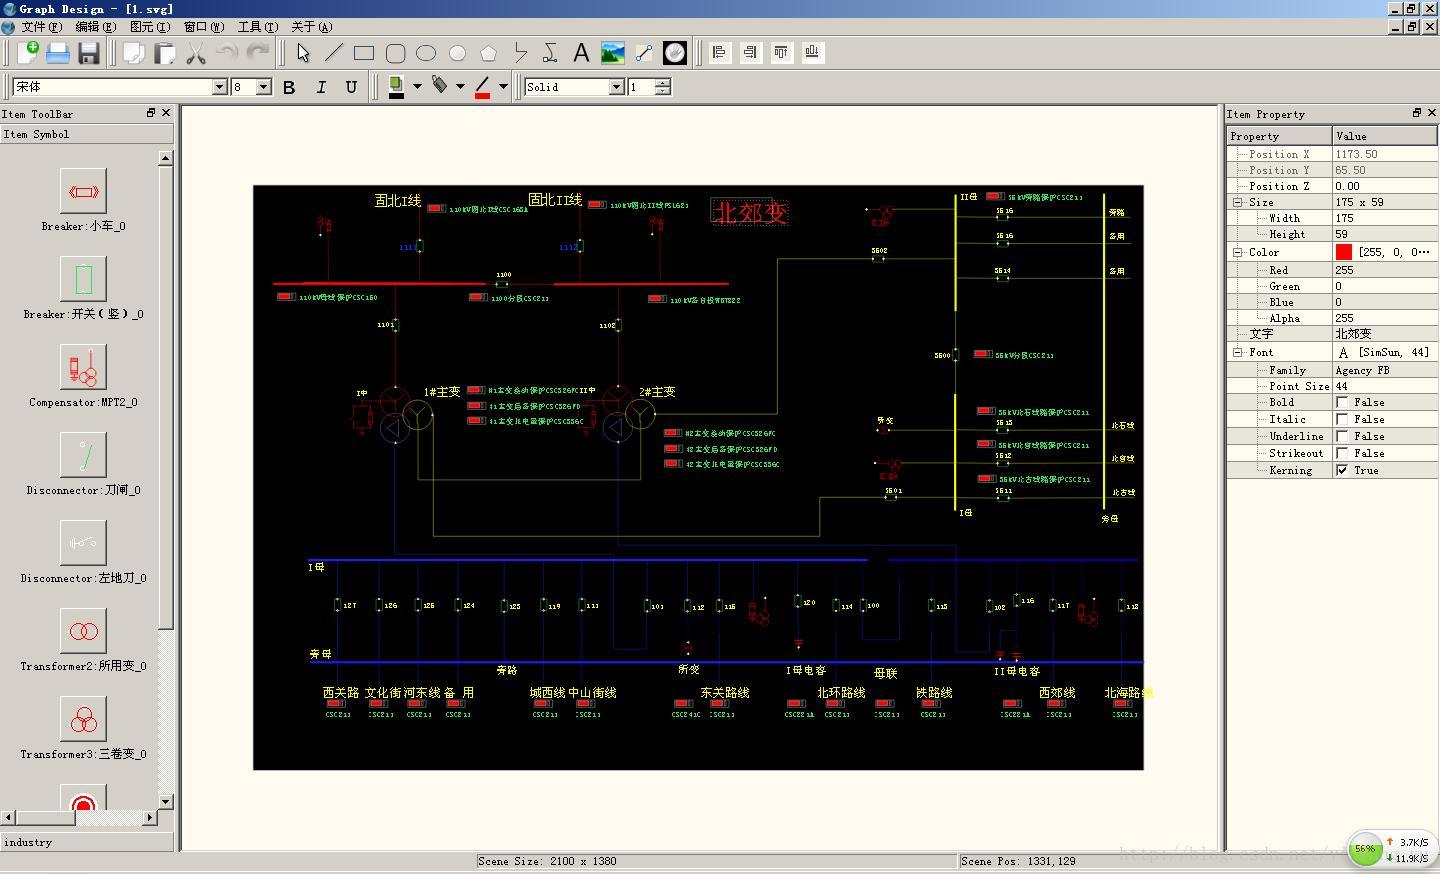
Task: Click the Copy icon in the toolbar
Action: (x=134, y=53)
